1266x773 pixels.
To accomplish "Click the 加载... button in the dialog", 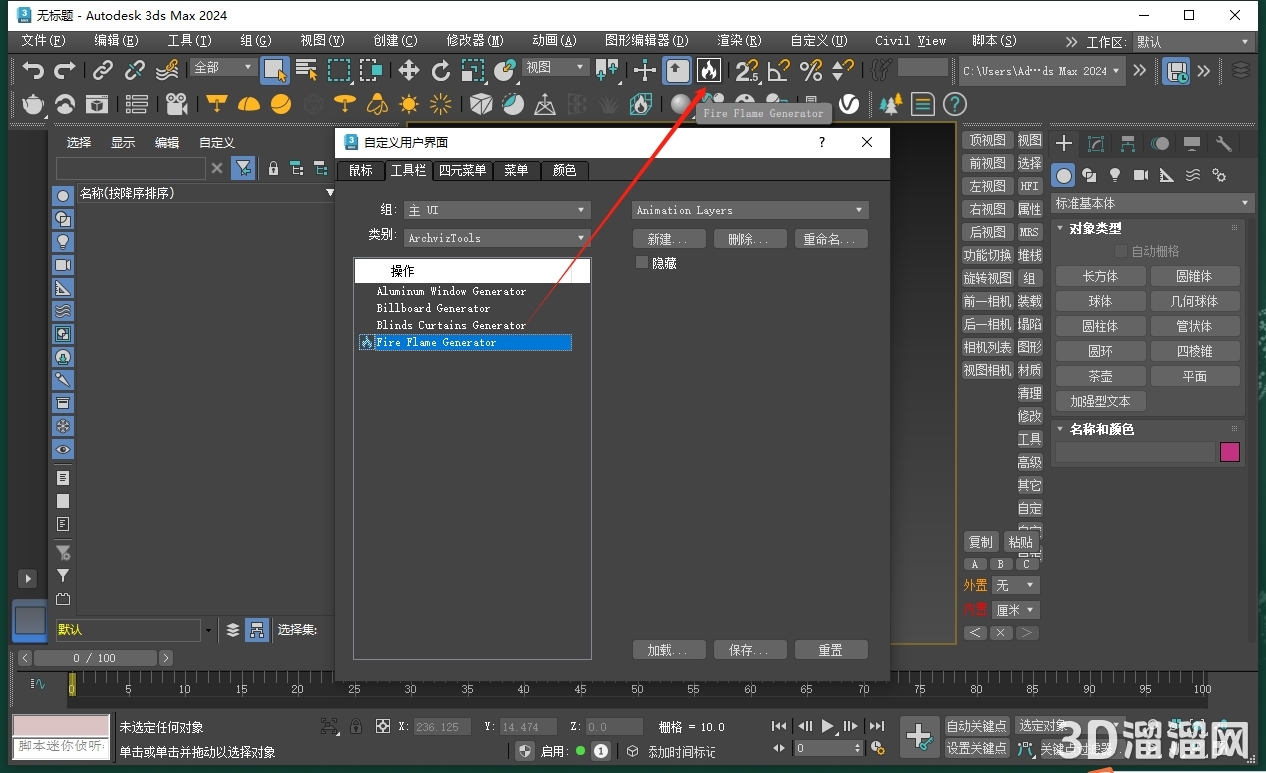I will click(669, 650).
